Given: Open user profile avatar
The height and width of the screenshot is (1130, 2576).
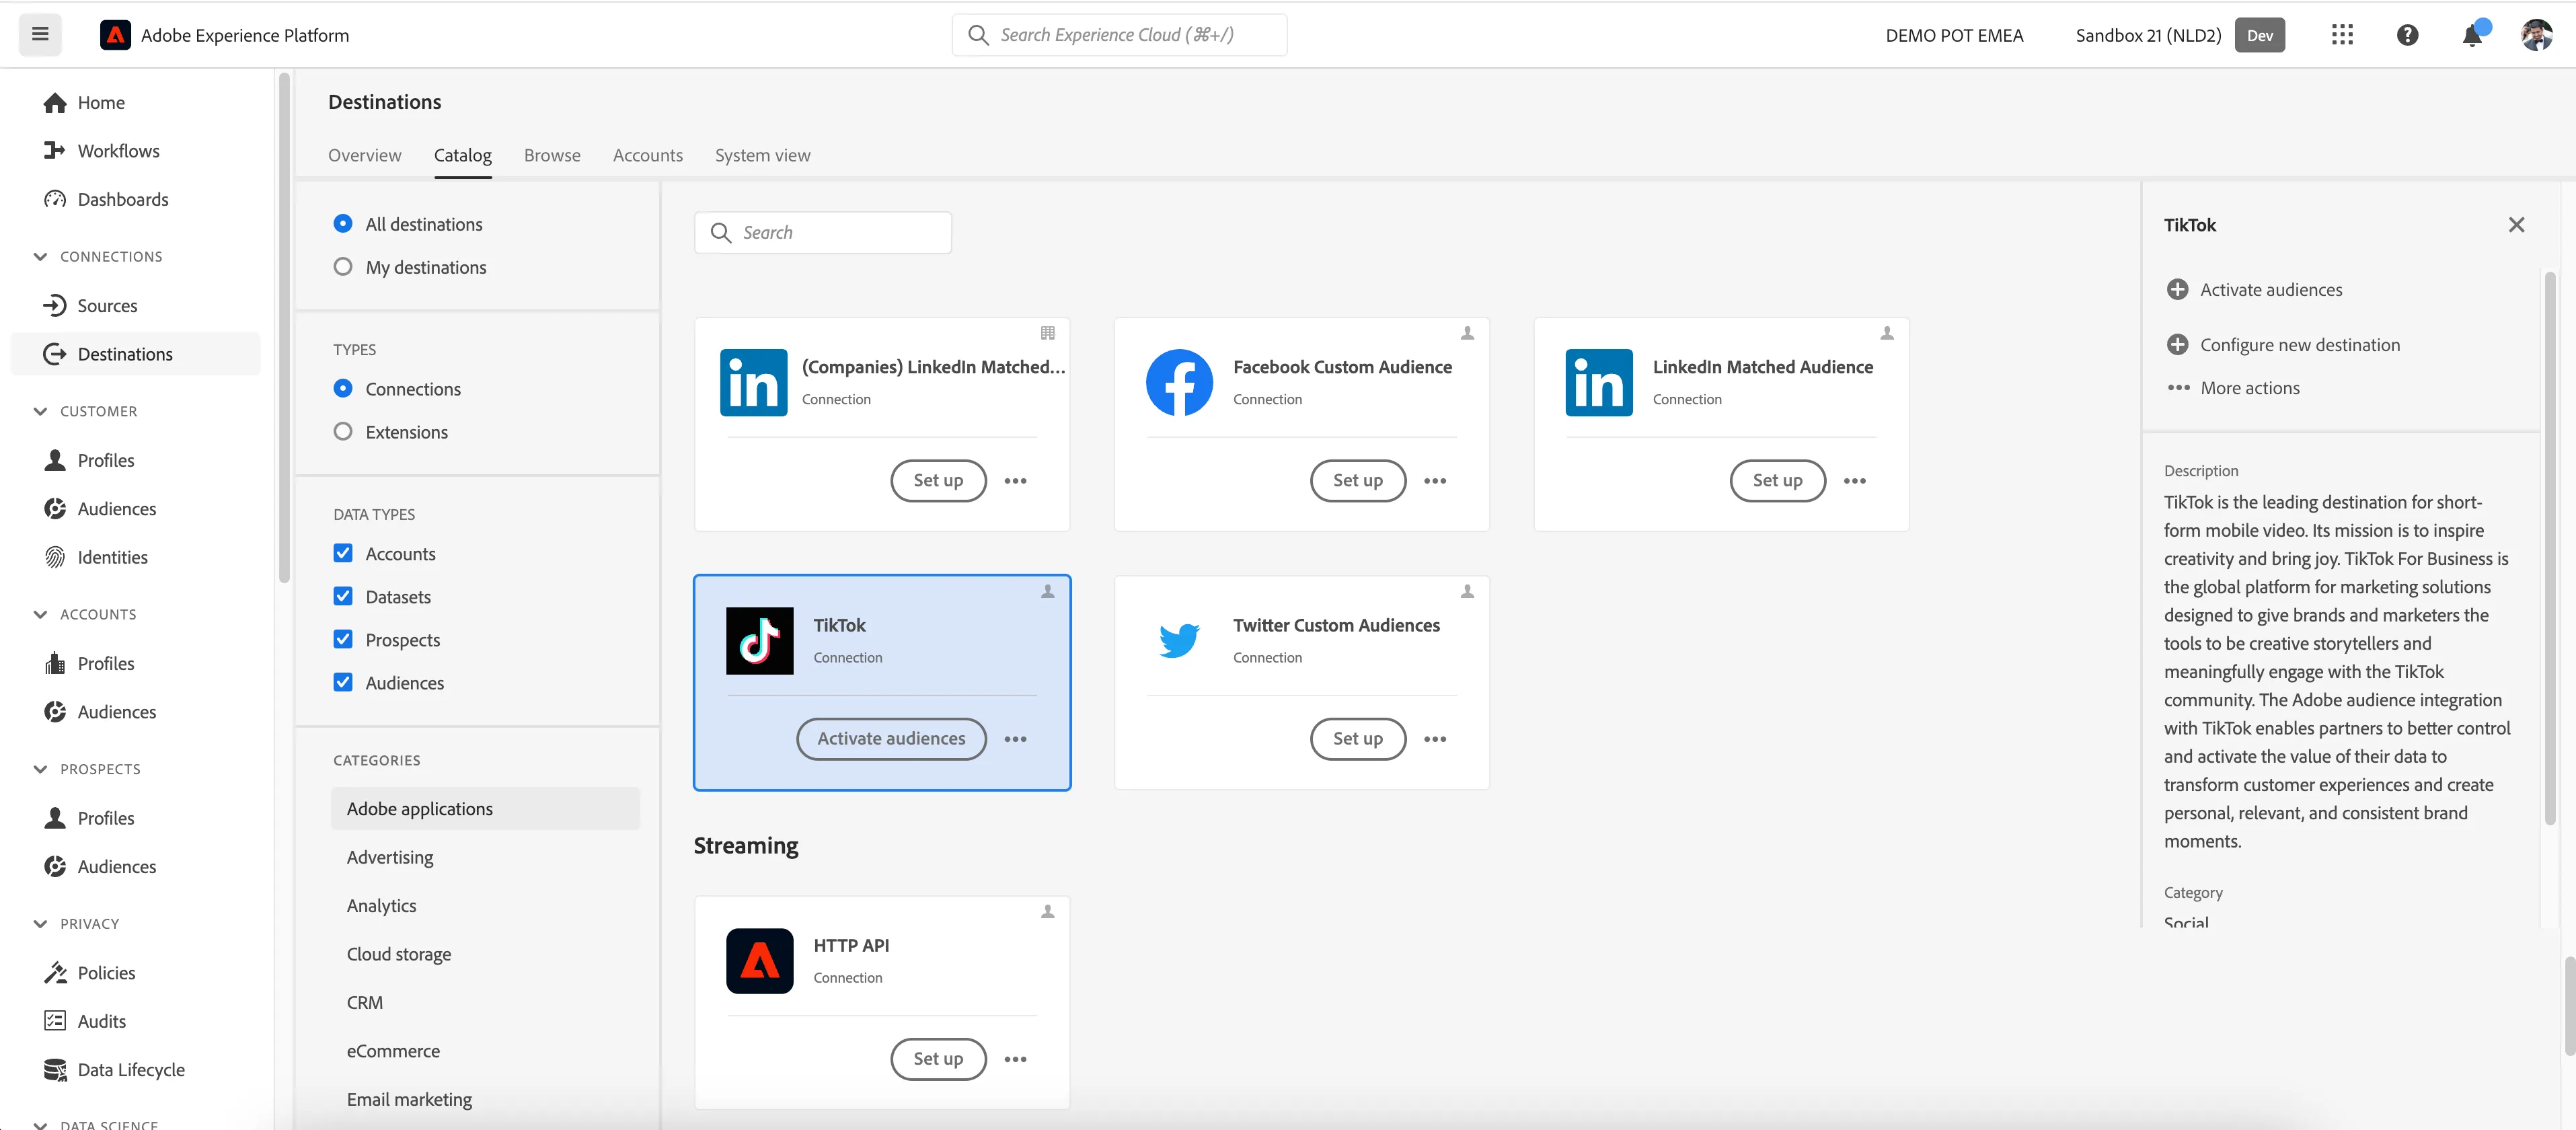Looking at the screenshot, I should pyautogui.click(x=2536, y=35).
